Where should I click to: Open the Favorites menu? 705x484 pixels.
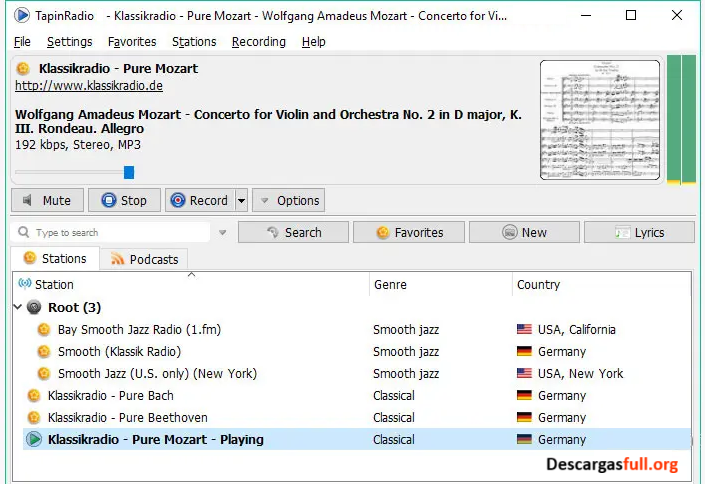[x=132, y=42]
